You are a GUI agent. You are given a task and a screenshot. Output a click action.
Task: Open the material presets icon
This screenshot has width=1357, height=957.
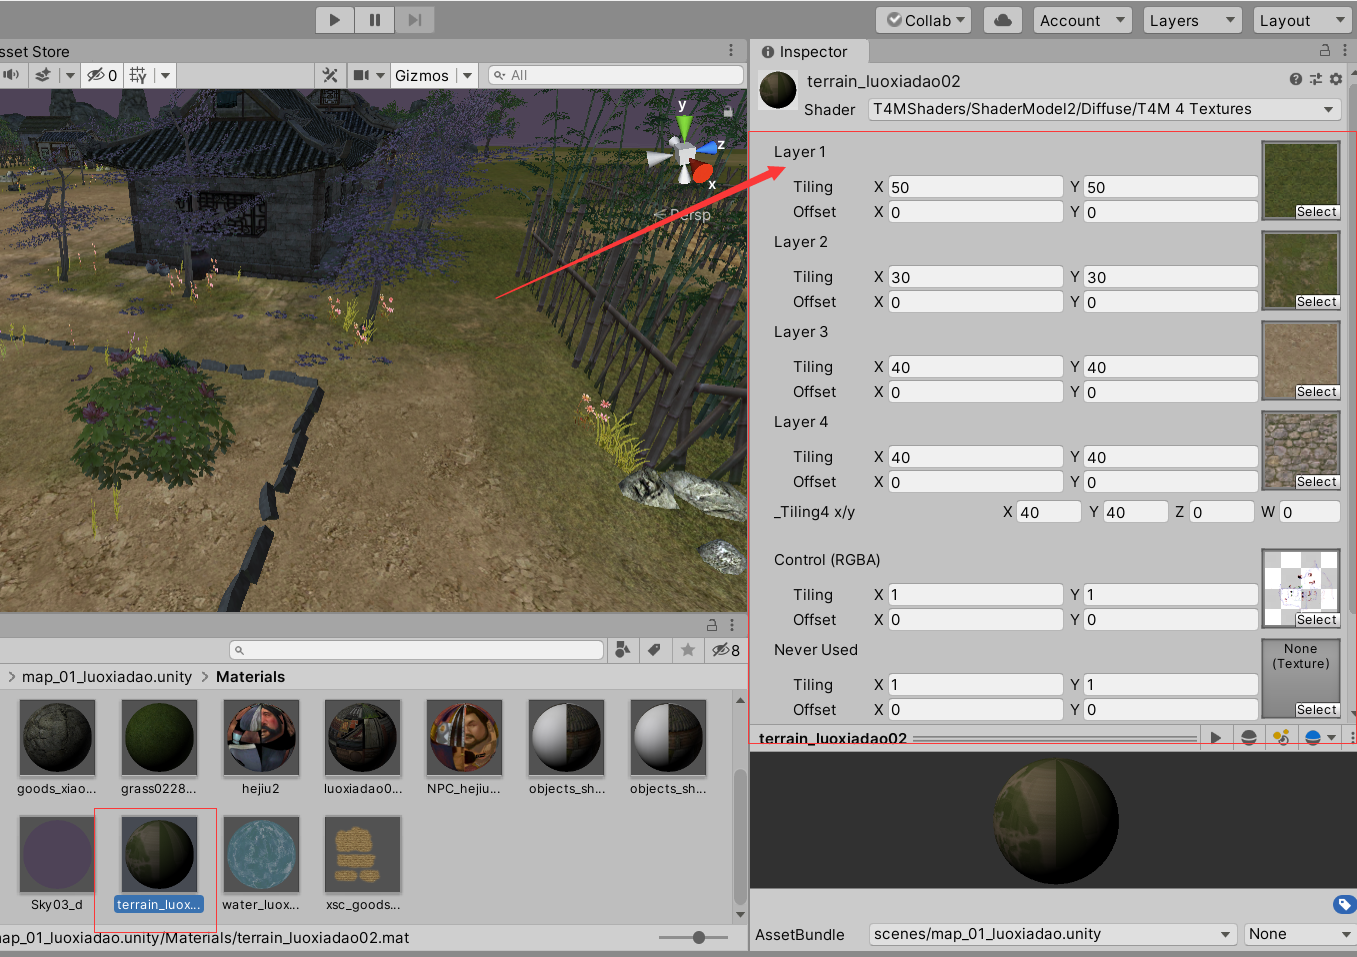coord(1316,79)
